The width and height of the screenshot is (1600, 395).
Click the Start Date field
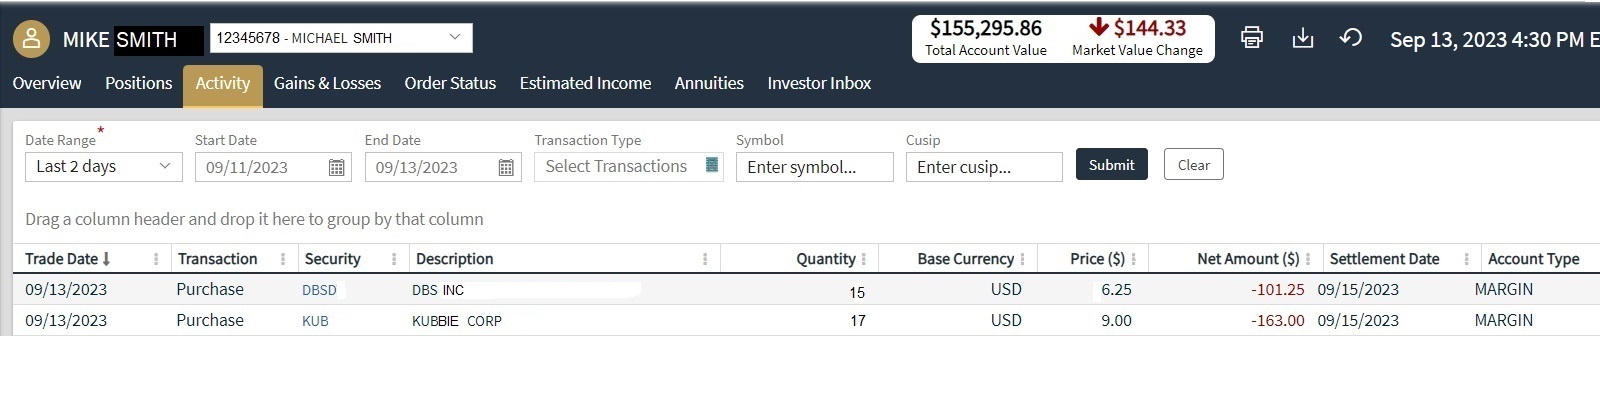(x=273, y=167)
